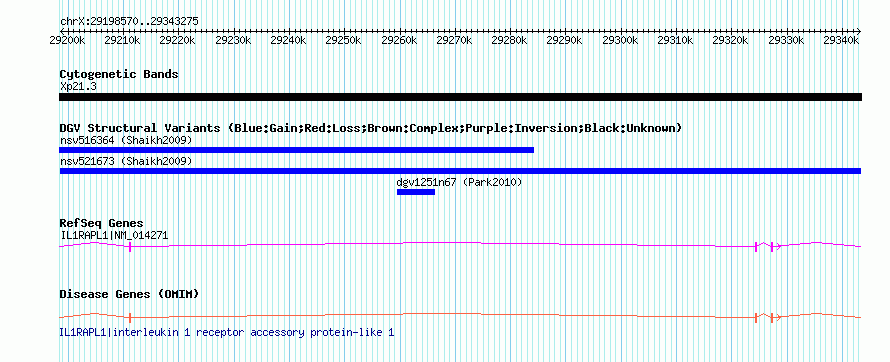
Task: Click the 29300k ruler position
Action: [620, 40]
